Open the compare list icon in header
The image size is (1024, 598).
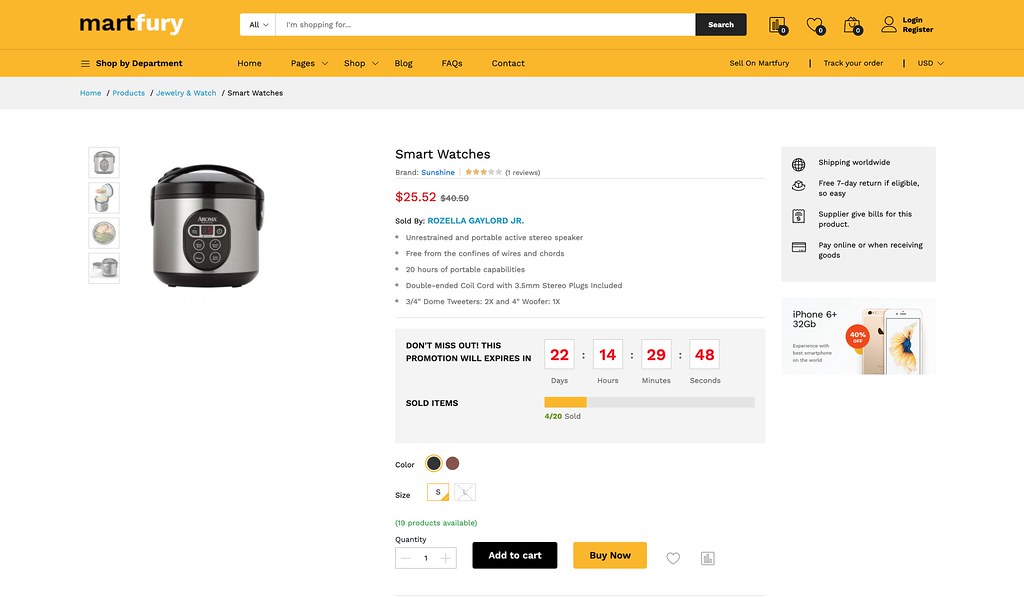(x=777, y=25)
